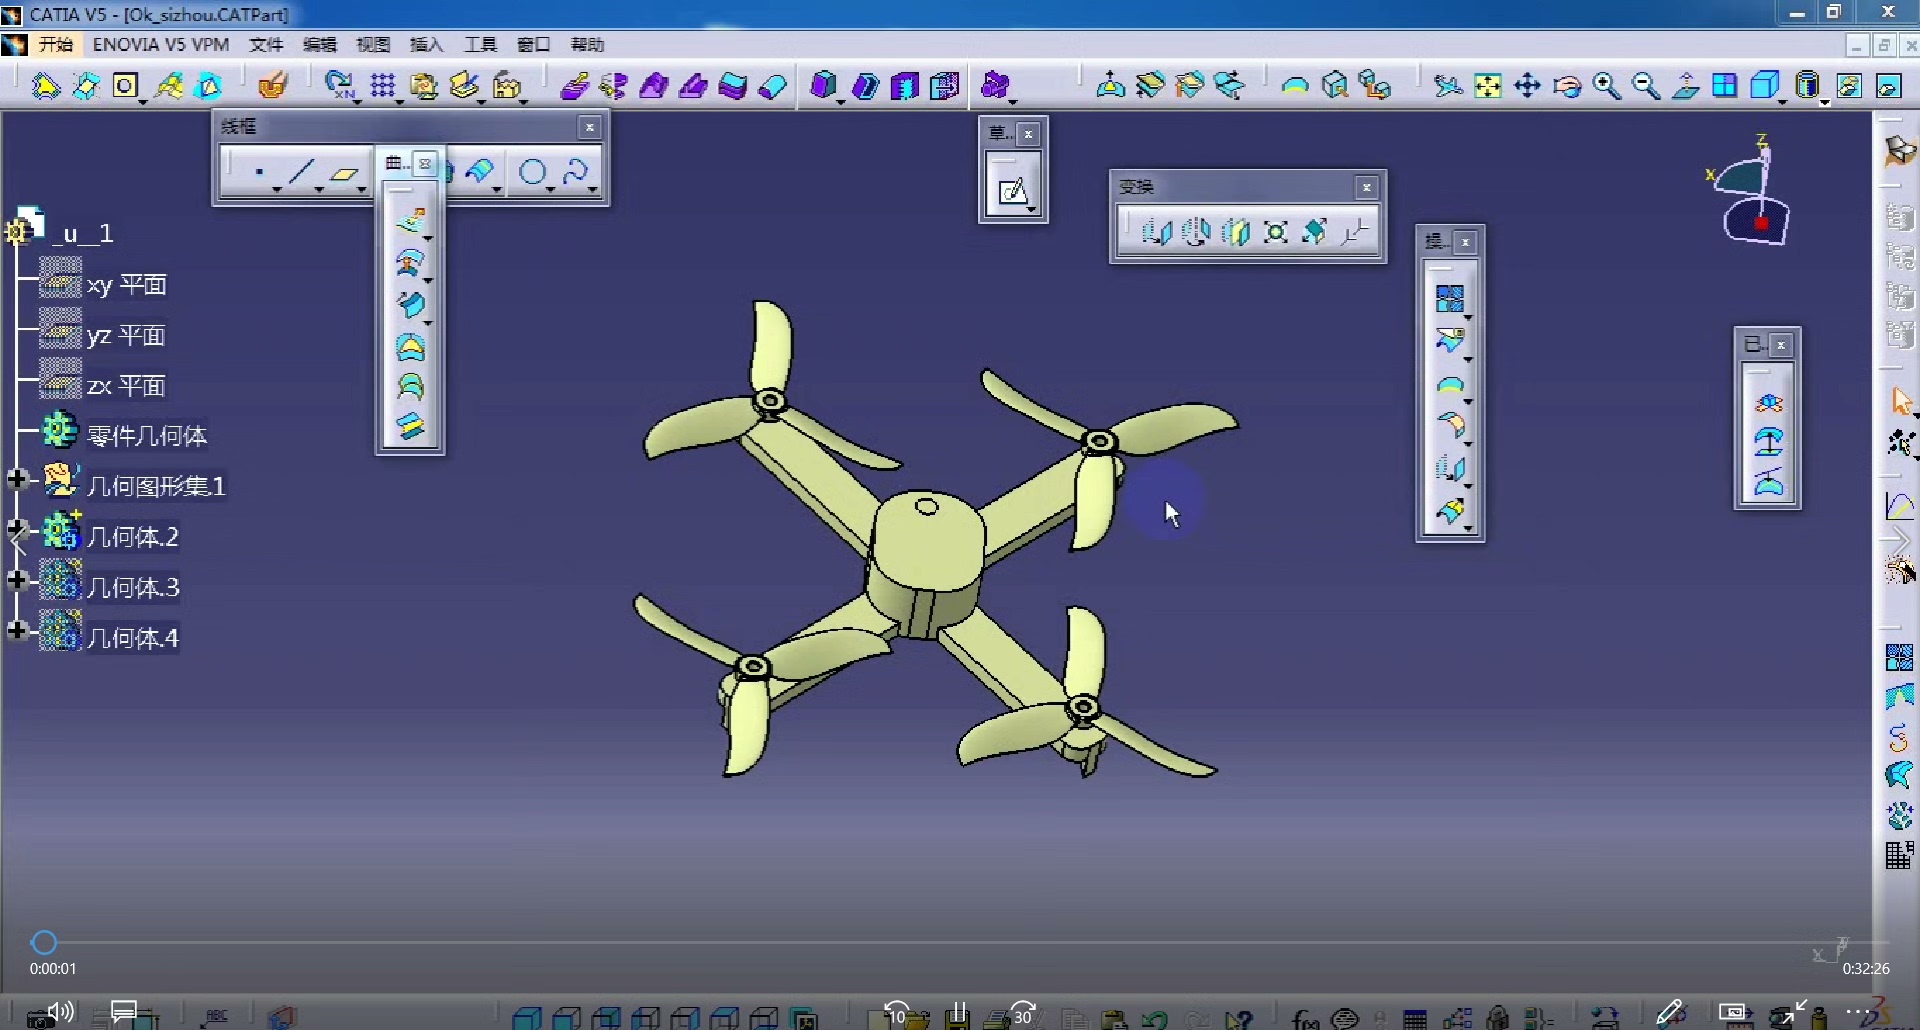Image resolution: width=1920 pixels, height=1030 pixels.
Task: Click the select arrow tool on right sidebar
Action: 1900,401
